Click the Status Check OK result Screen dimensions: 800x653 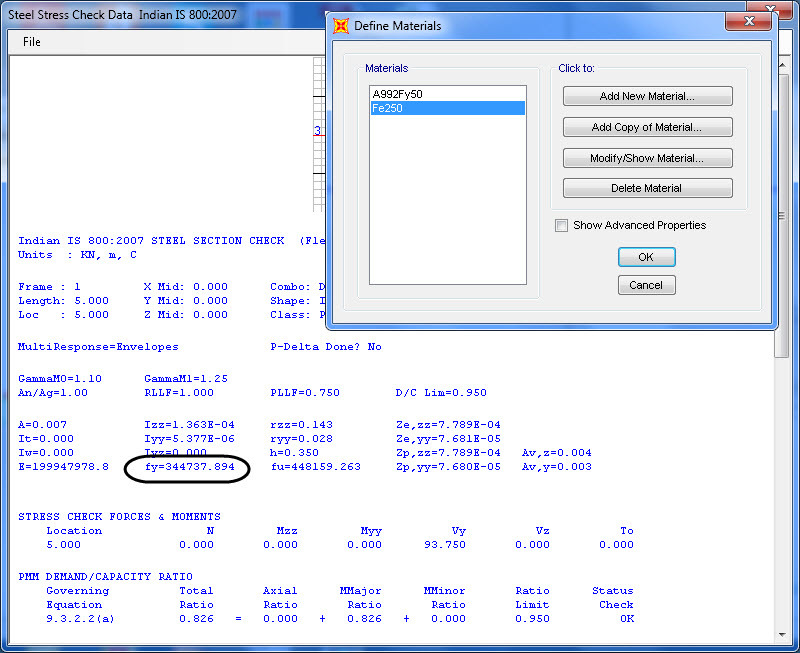pos(627,619)
